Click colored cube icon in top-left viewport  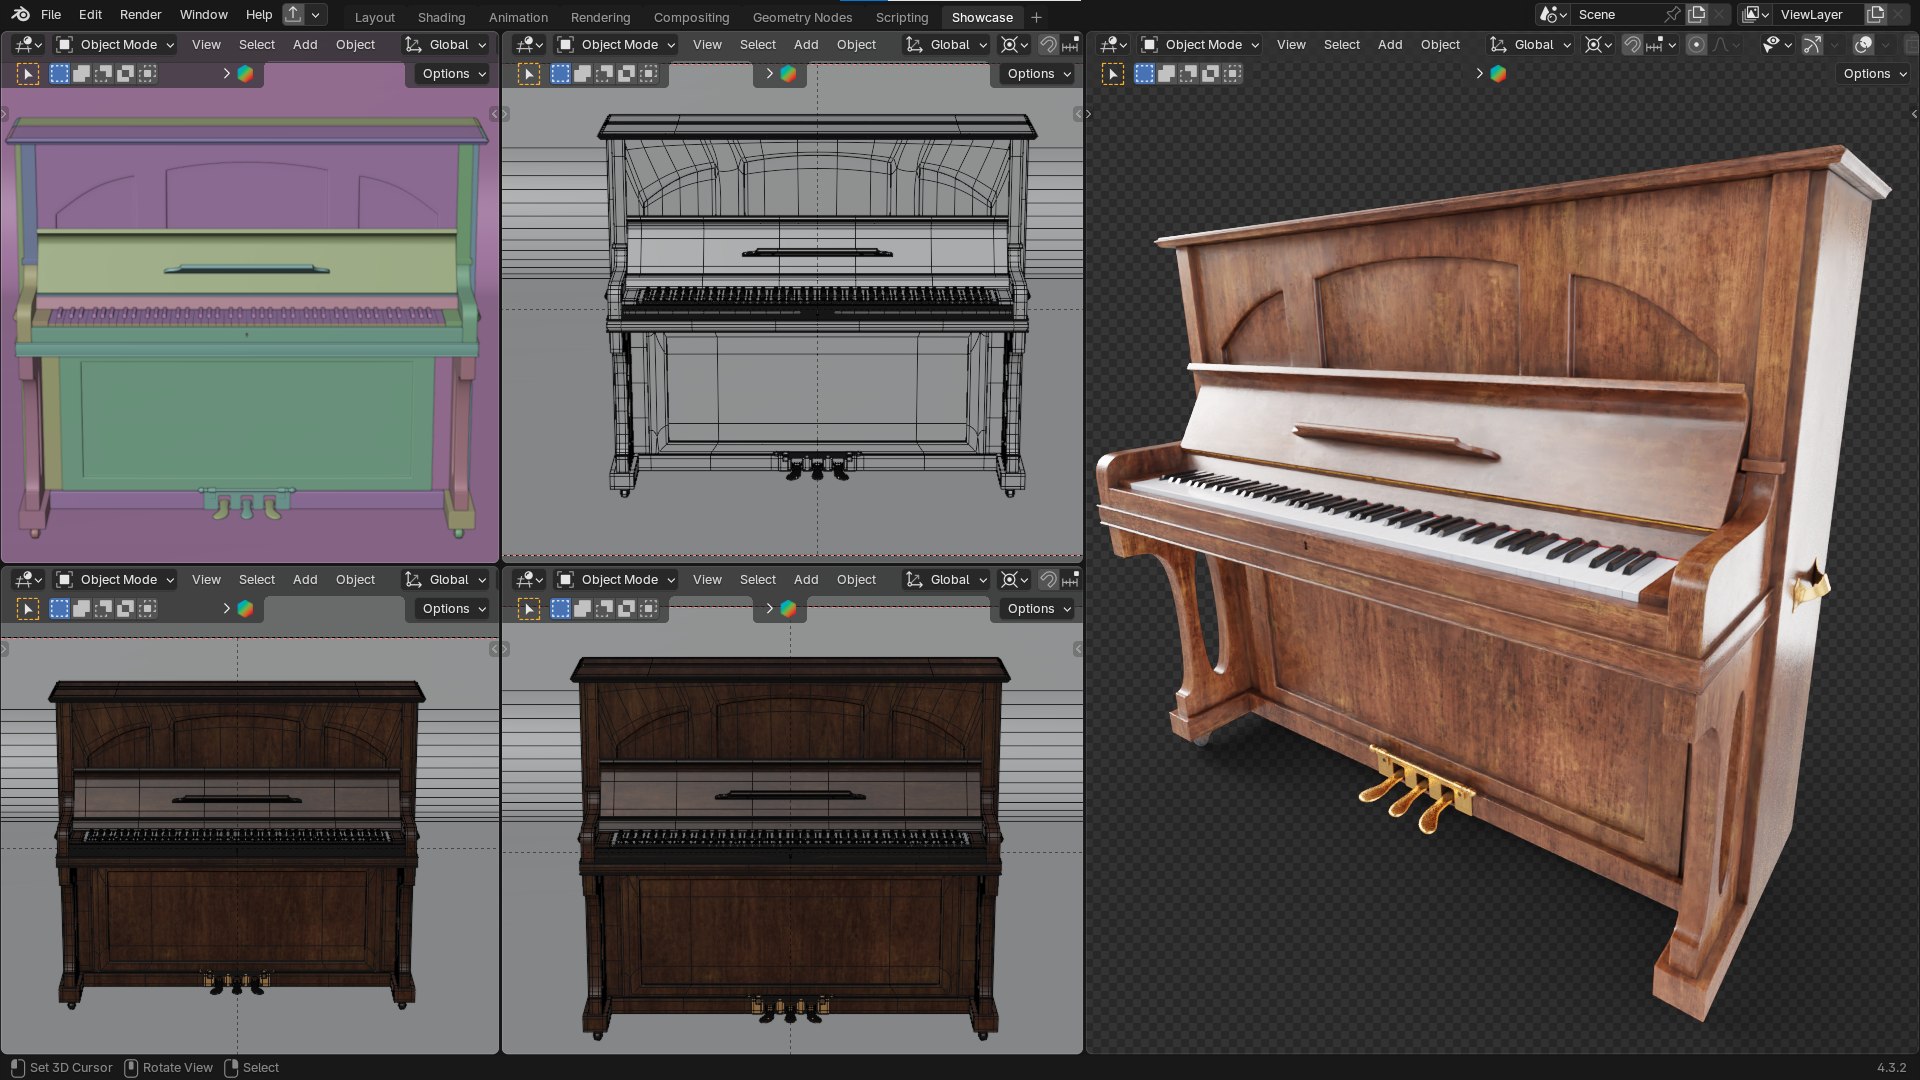(x=245, y=73)
